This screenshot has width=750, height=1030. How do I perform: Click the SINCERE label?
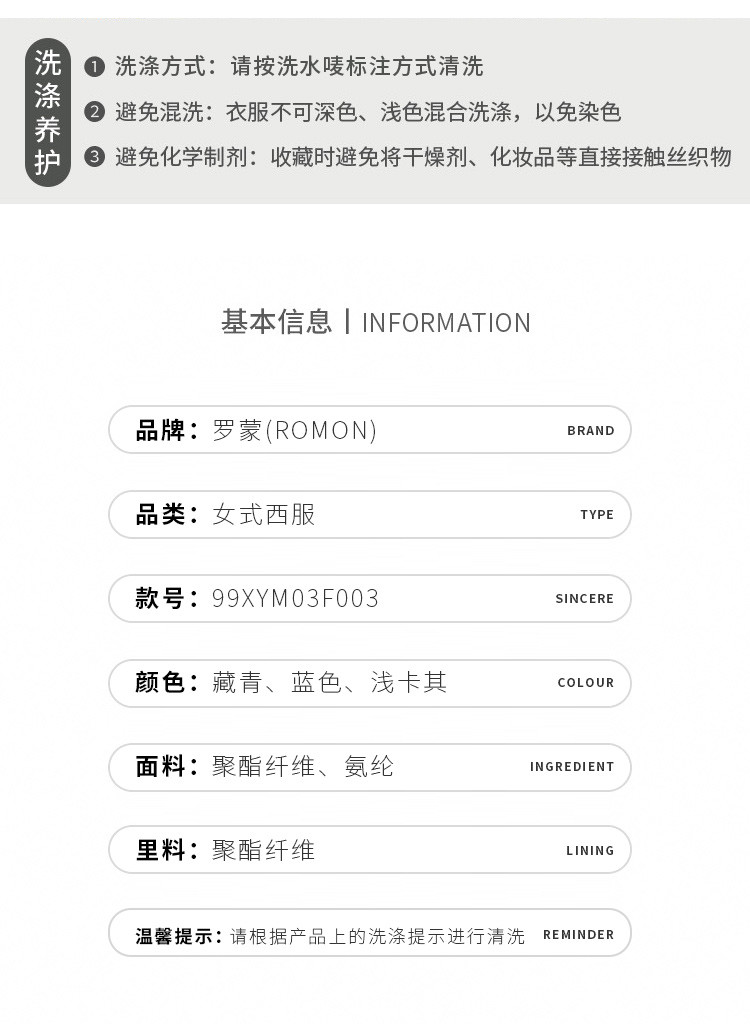[584, 599]
